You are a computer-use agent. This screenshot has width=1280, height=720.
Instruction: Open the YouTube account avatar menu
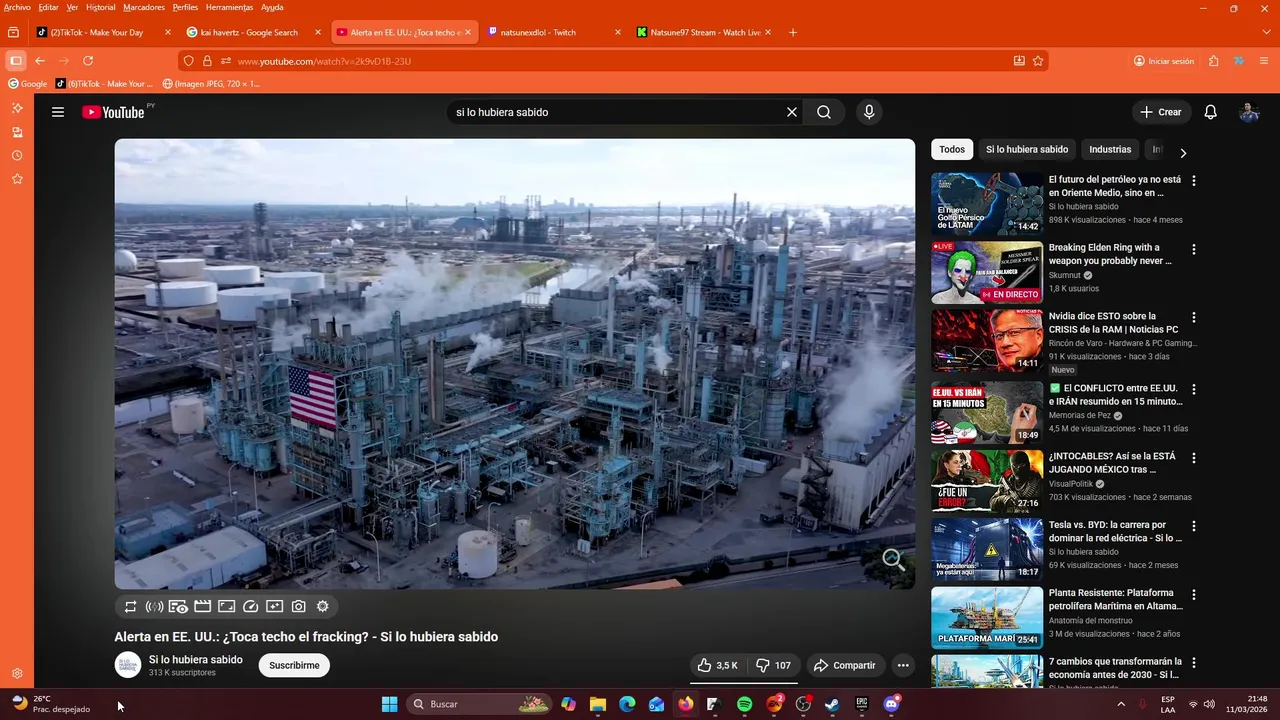1249,112
